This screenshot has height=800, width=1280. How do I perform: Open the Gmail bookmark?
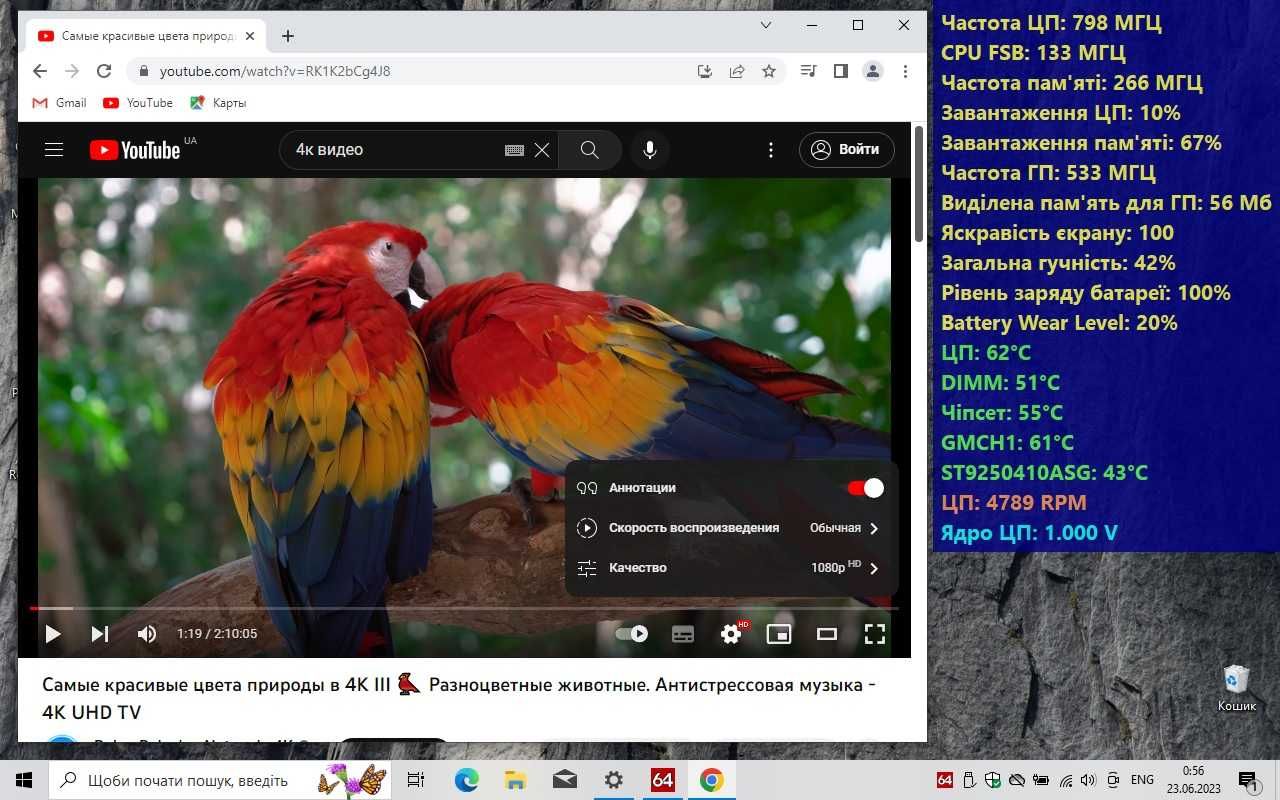pyautogui.click(x=59, y=103)
